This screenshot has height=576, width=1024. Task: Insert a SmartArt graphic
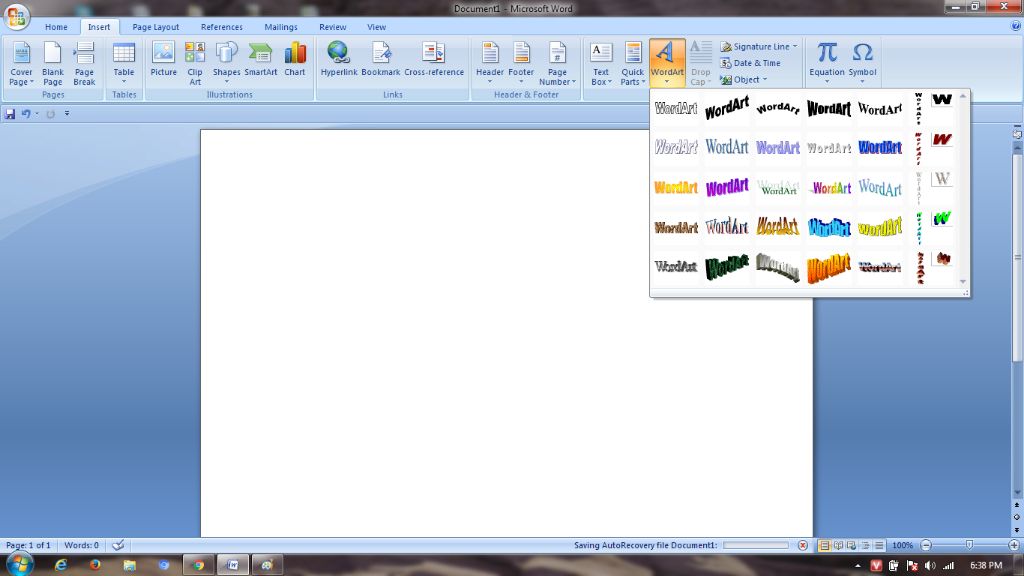pos(261,59)
